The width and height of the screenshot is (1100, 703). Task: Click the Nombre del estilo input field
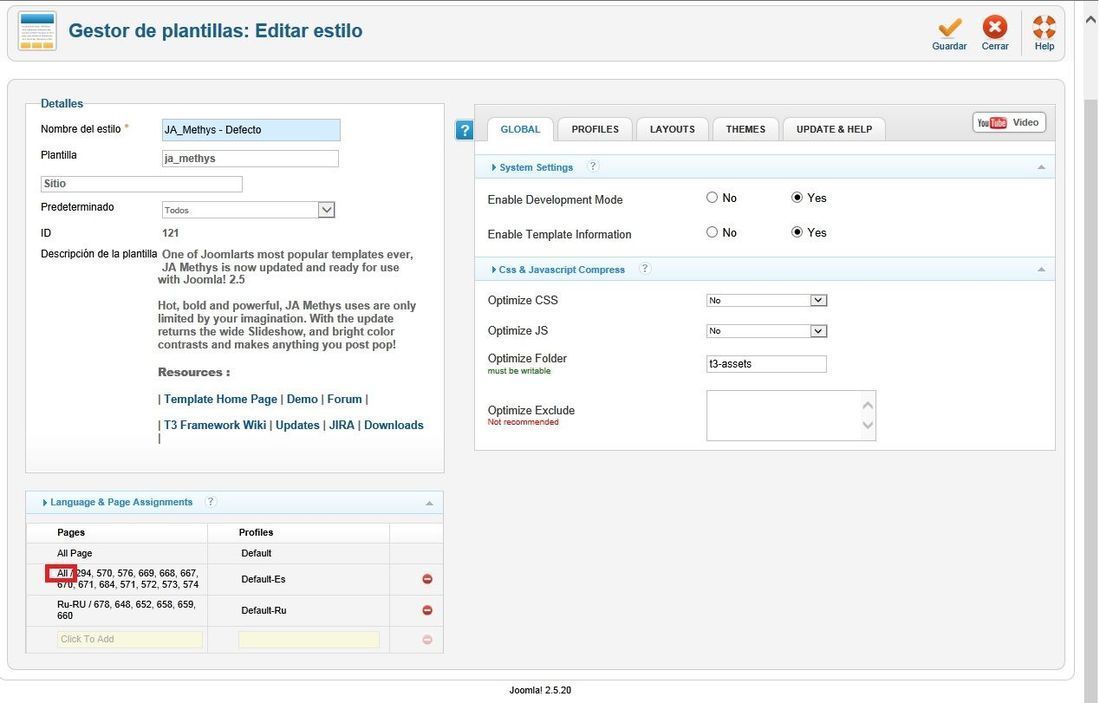coord(251,130)
